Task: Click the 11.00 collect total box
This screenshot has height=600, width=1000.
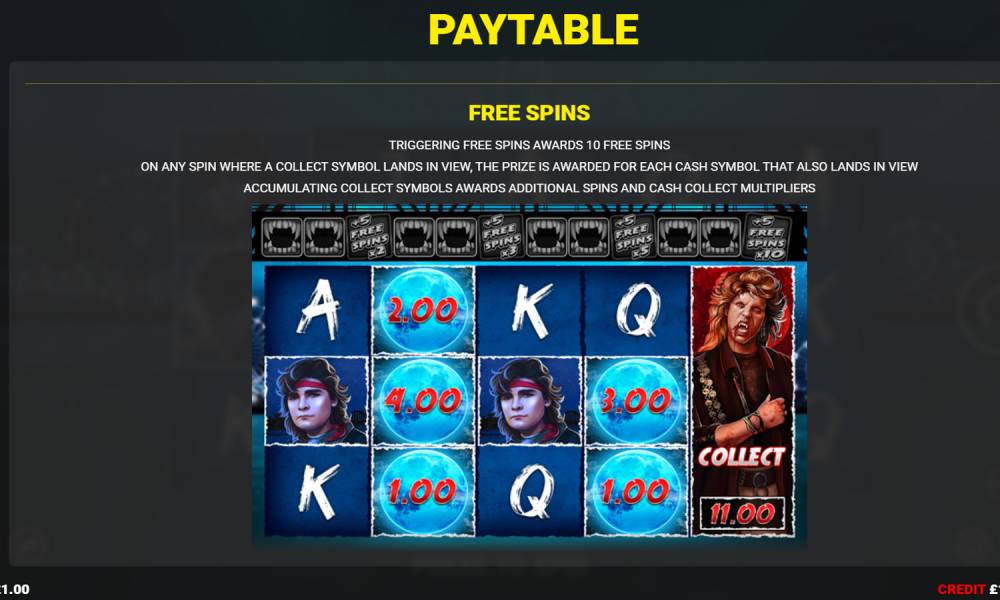Action: (742, 513)
